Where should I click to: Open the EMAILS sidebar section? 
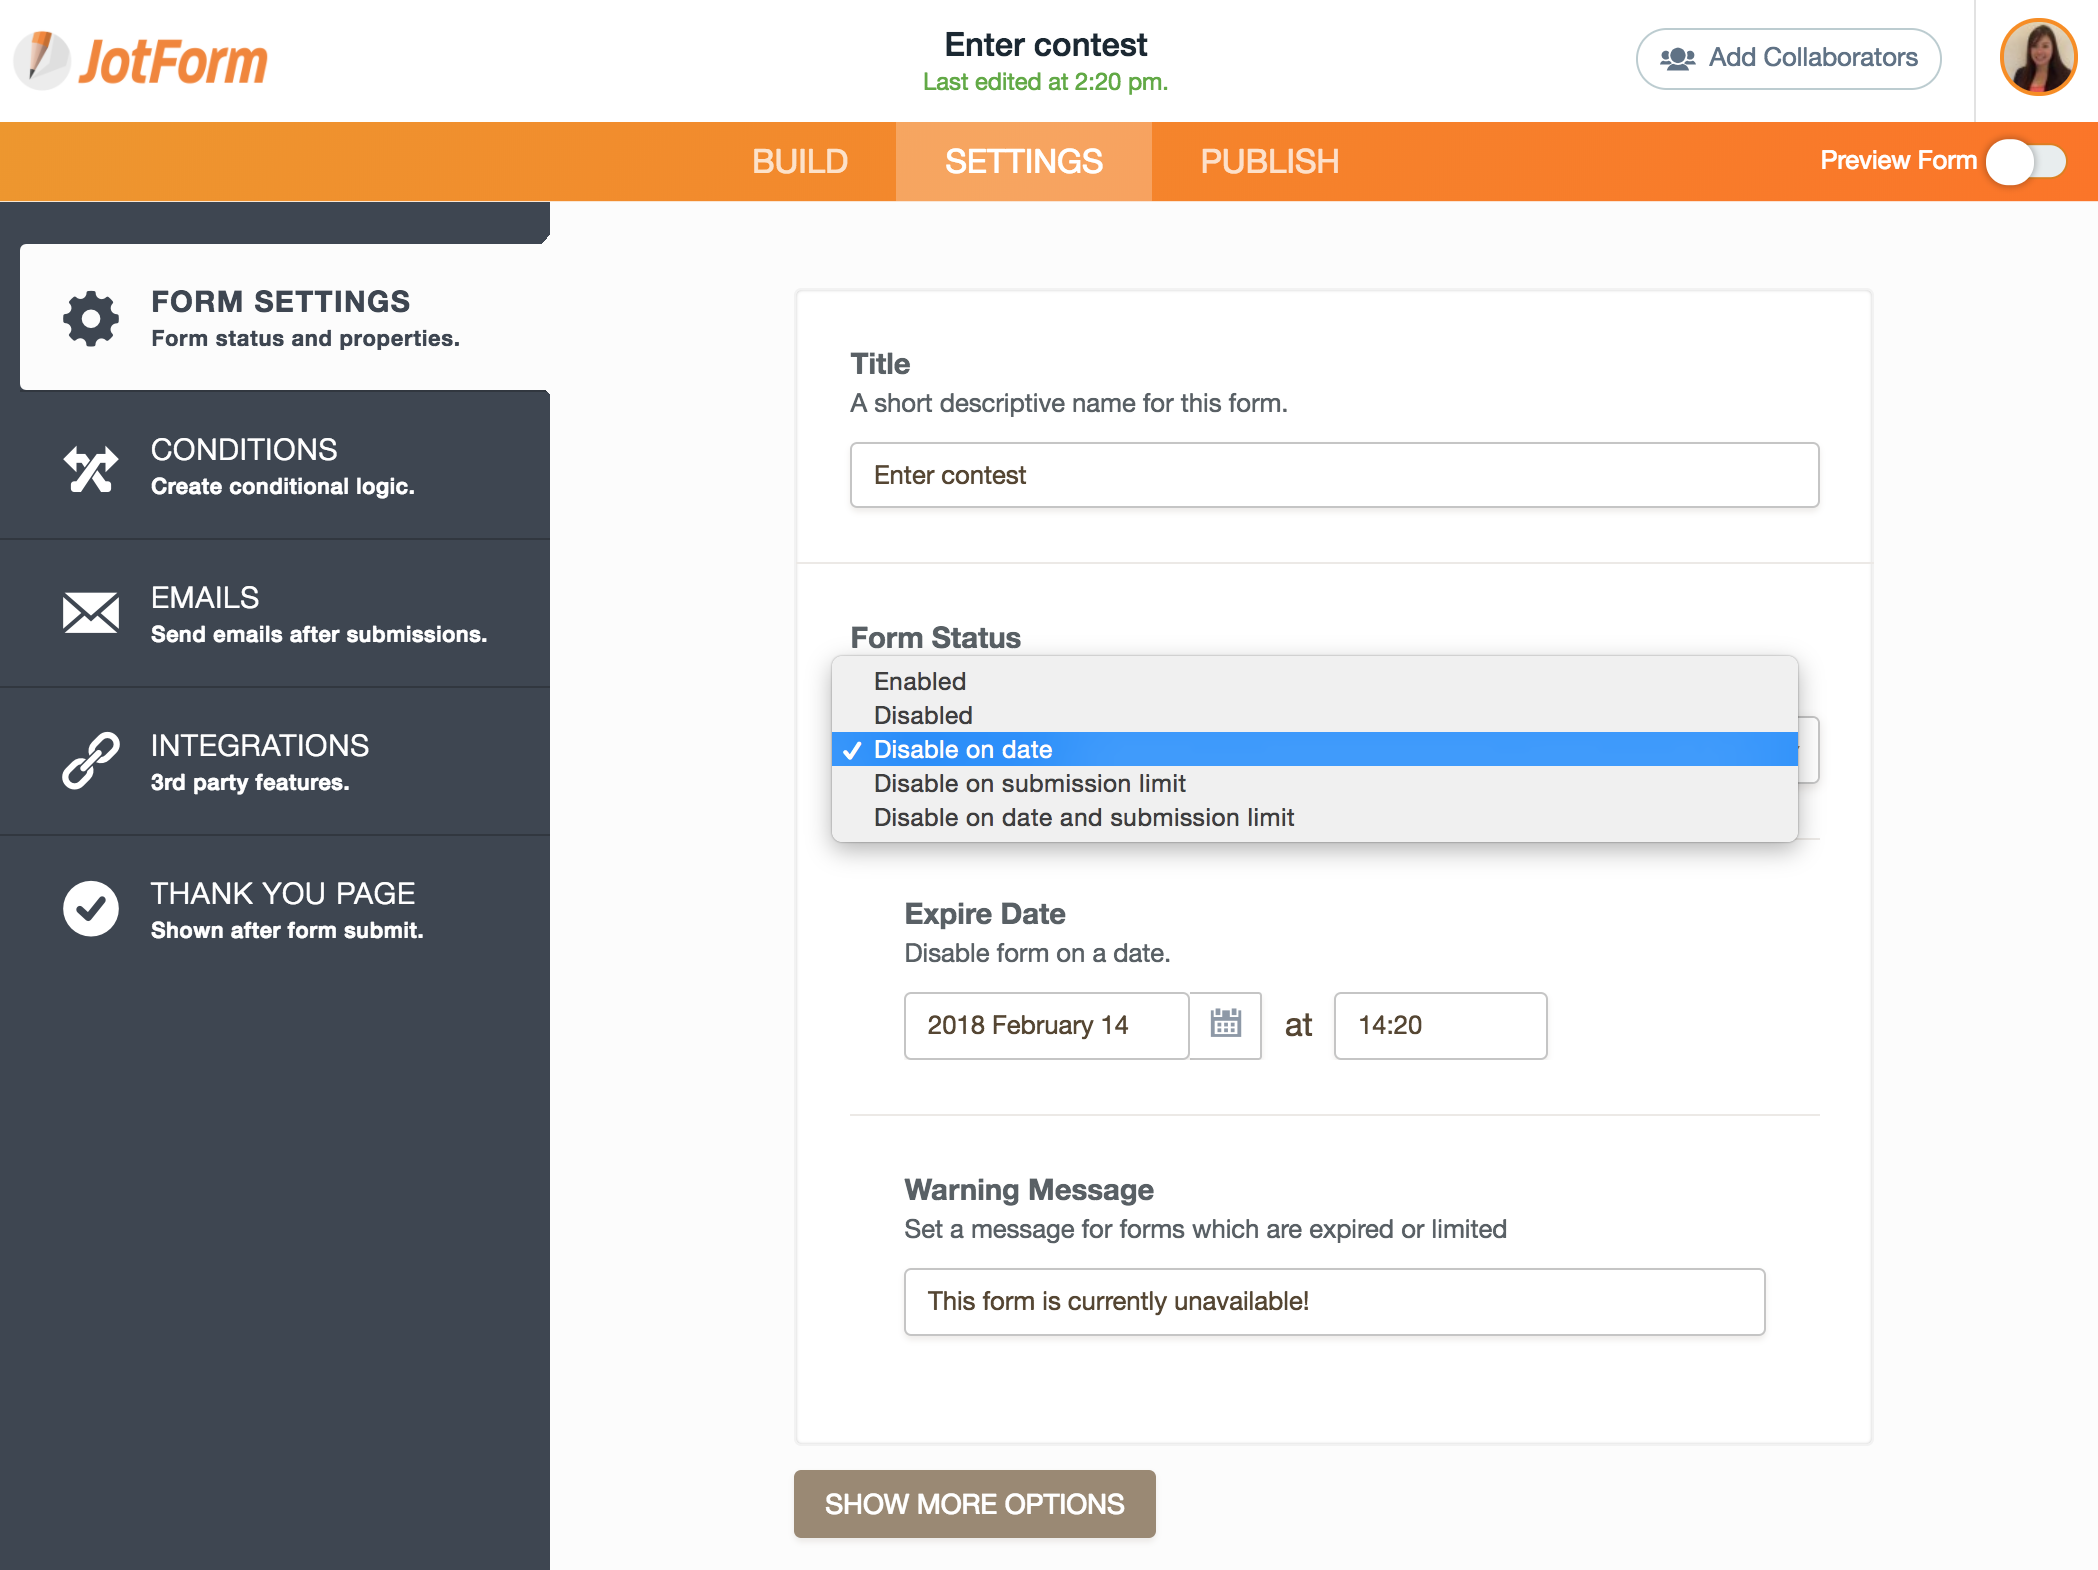tap(275, 614)
